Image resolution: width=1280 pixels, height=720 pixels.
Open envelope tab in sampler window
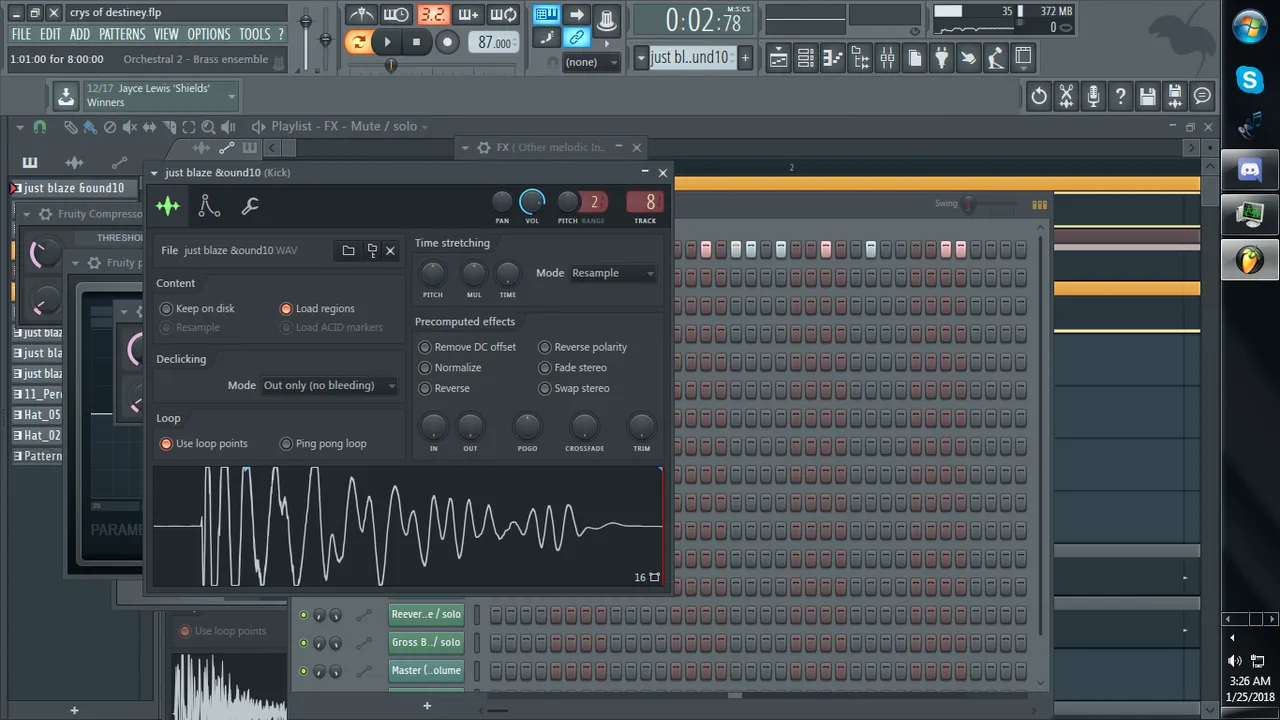pos(209,206)
